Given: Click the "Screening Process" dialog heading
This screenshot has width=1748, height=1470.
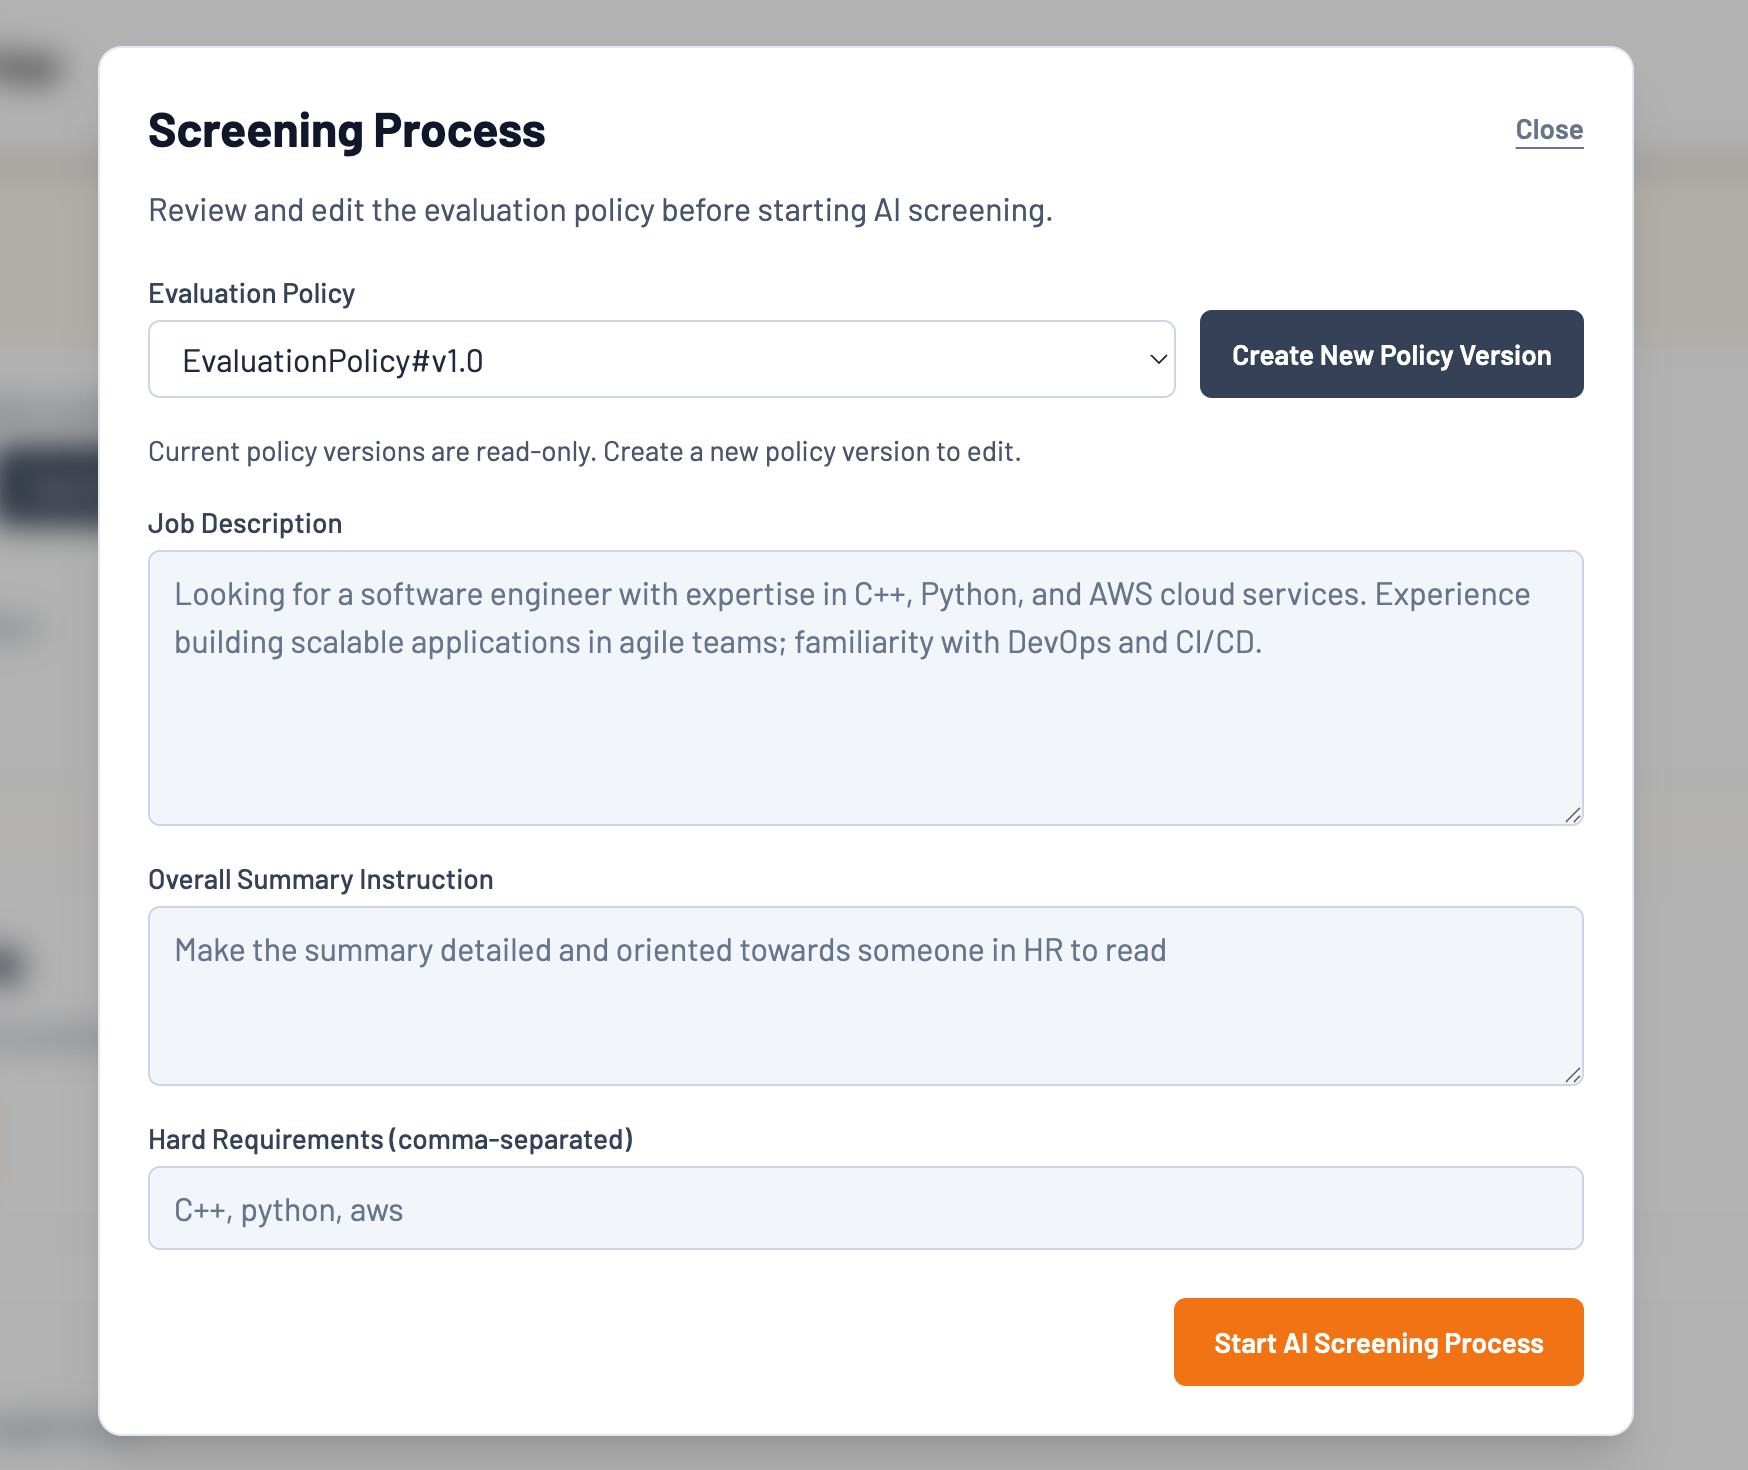Looking at the screenshot, I should point(346,131).
